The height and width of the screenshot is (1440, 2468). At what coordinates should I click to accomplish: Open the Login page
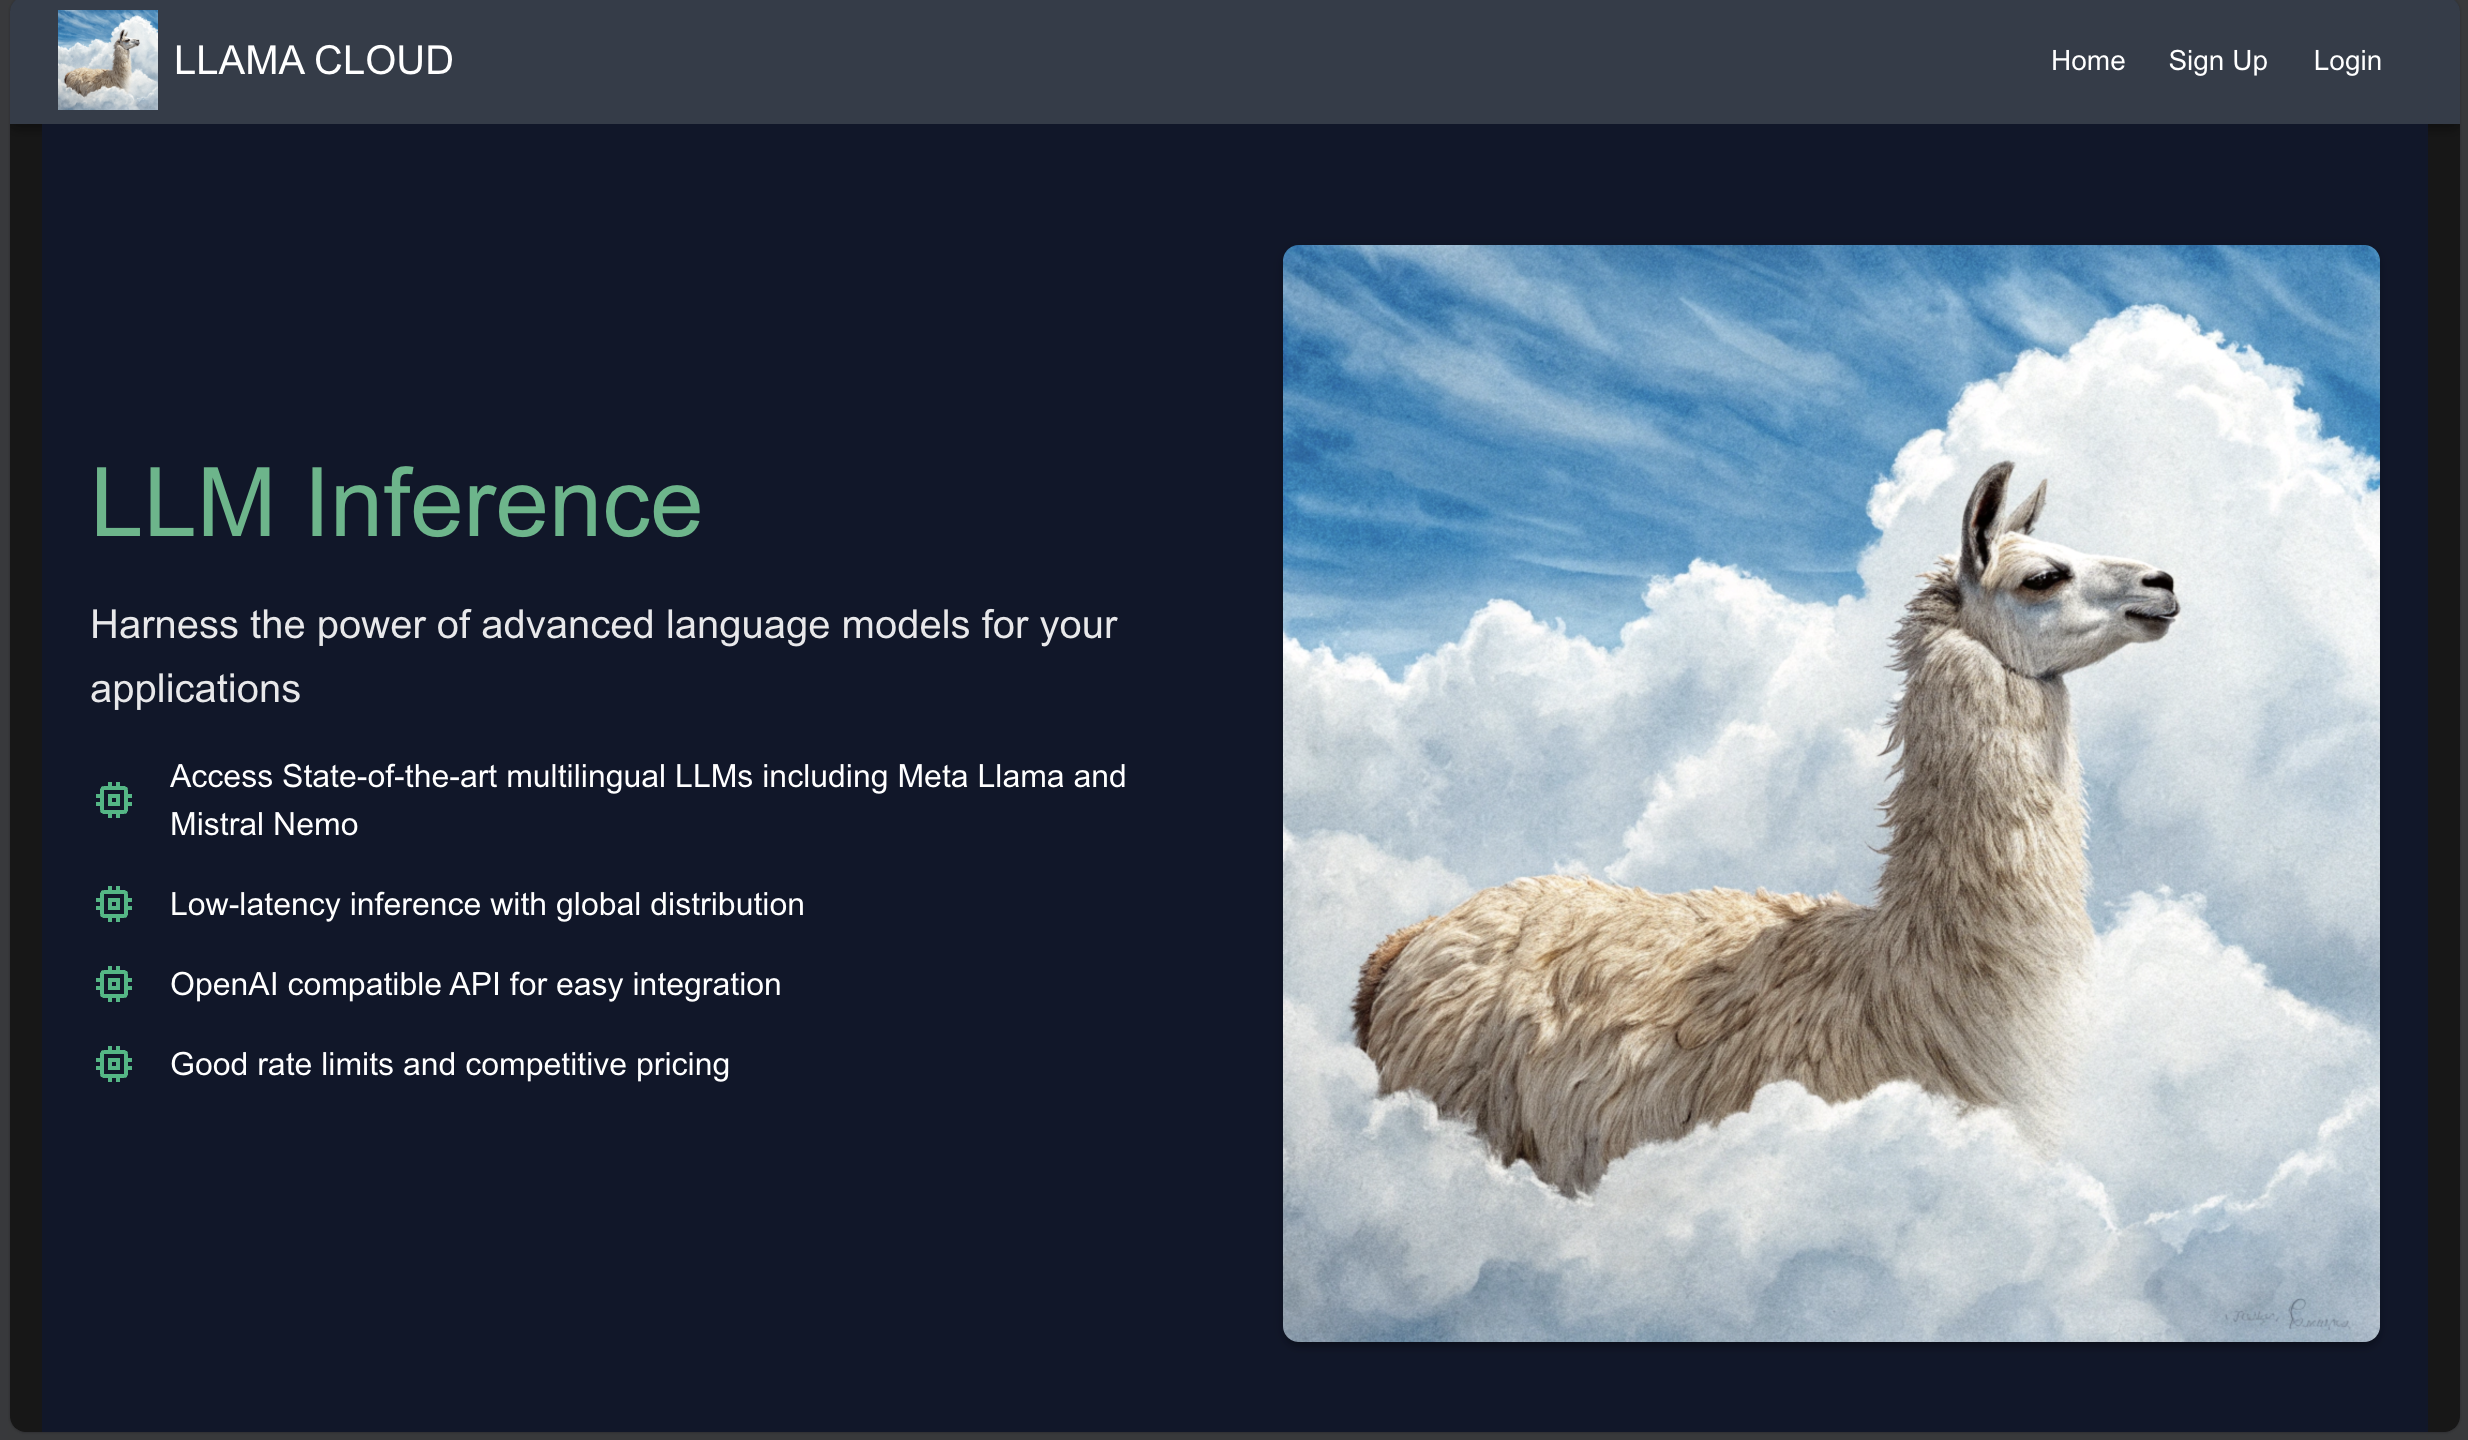point(2346,61)
